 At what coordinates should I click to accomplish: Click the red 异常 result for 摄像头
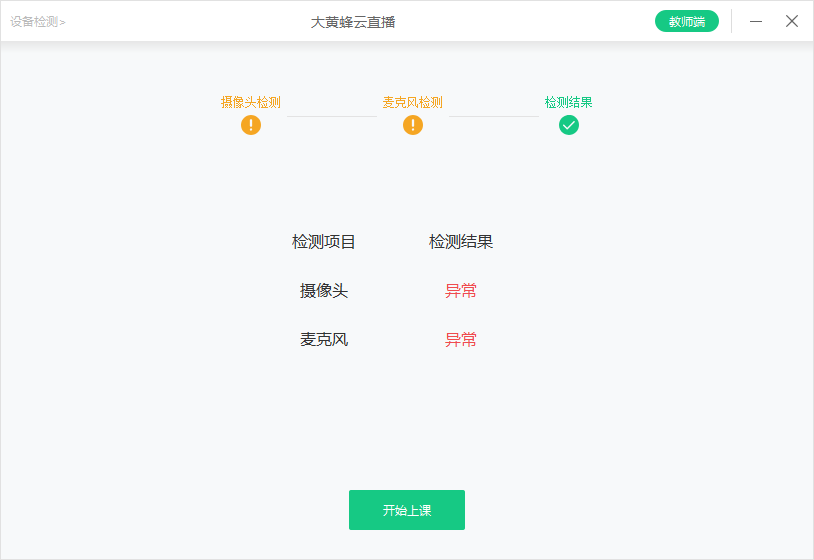(x=460, y=291)
